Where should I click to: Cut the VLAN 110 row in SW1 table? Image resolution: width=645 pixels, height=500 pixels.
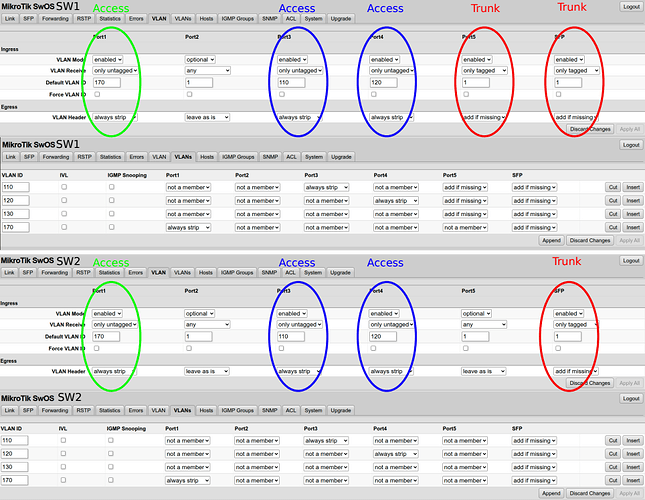[613, 188]
